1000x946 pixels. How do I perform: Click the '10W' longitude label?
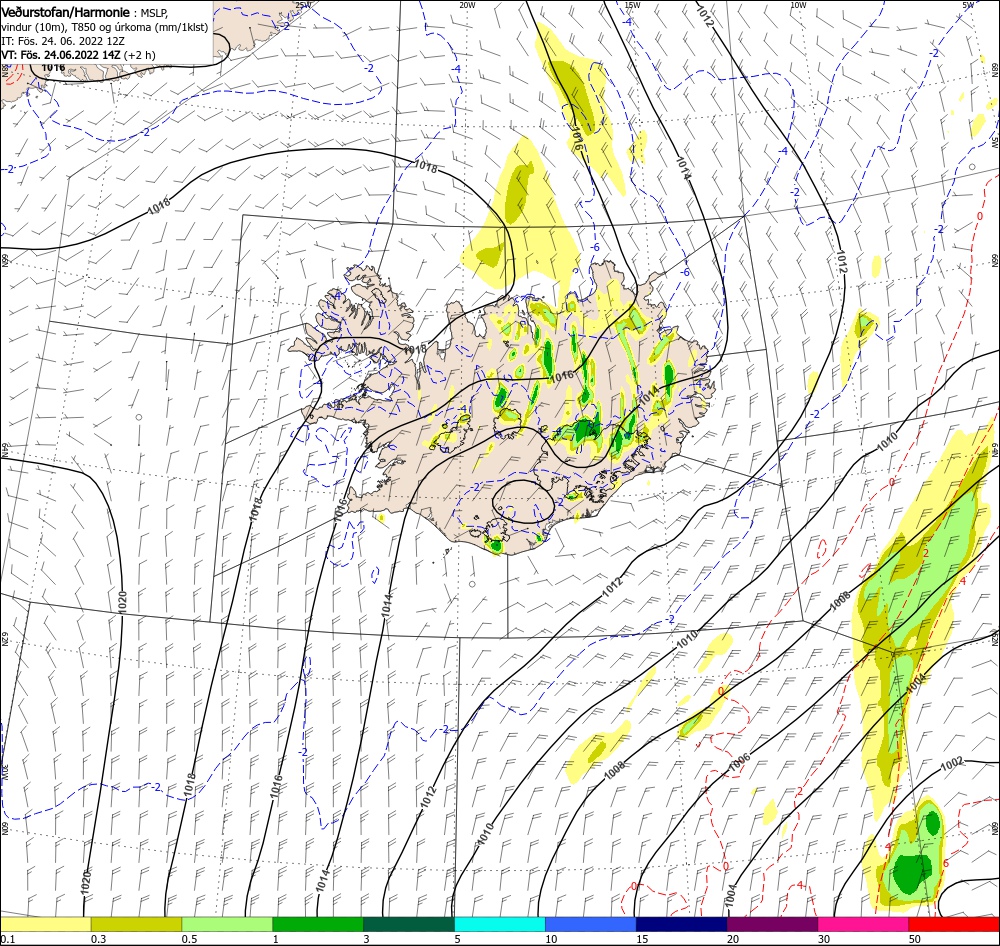pos(798,5)
